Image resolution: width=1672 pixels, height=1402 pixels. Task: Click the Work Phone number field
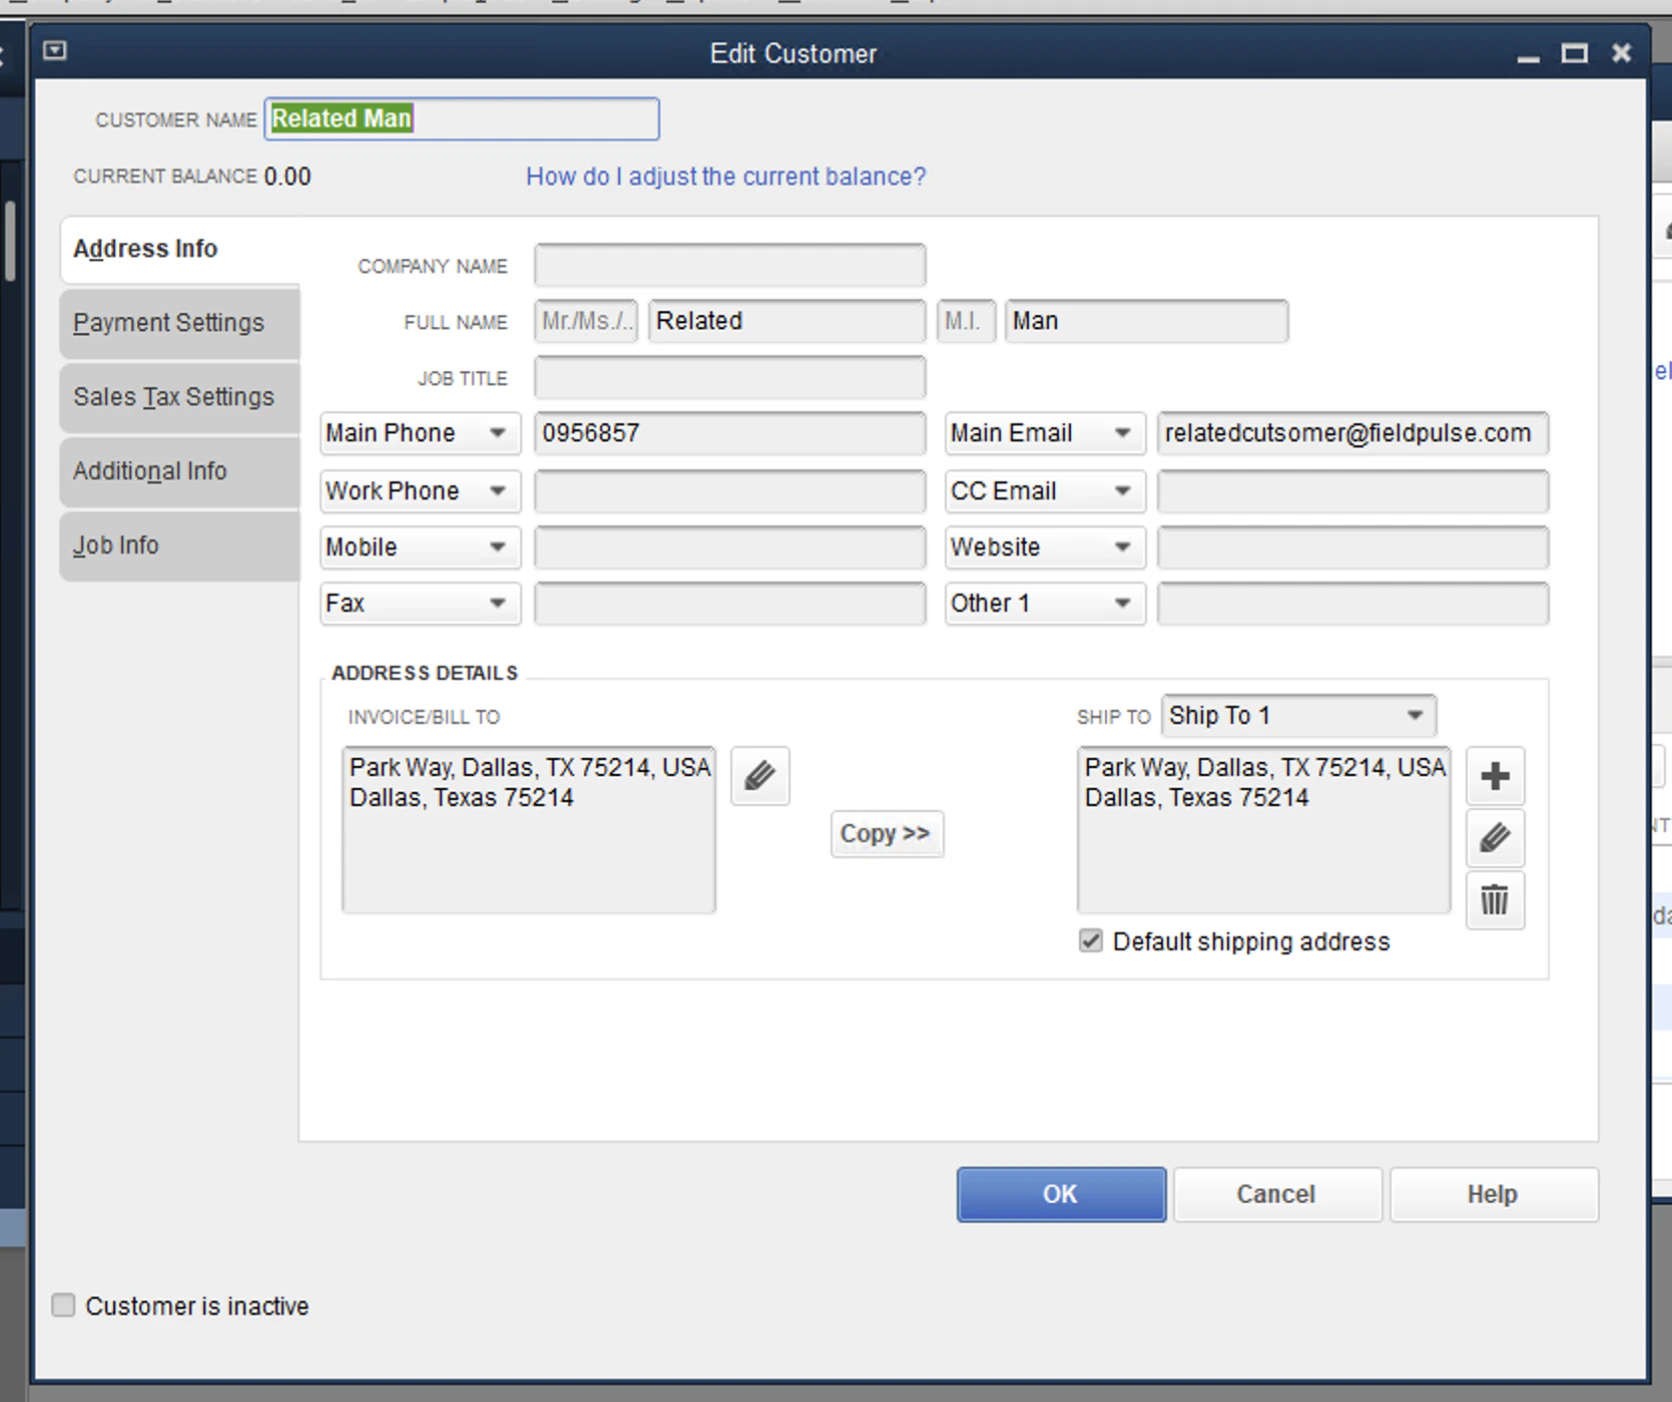730,491
